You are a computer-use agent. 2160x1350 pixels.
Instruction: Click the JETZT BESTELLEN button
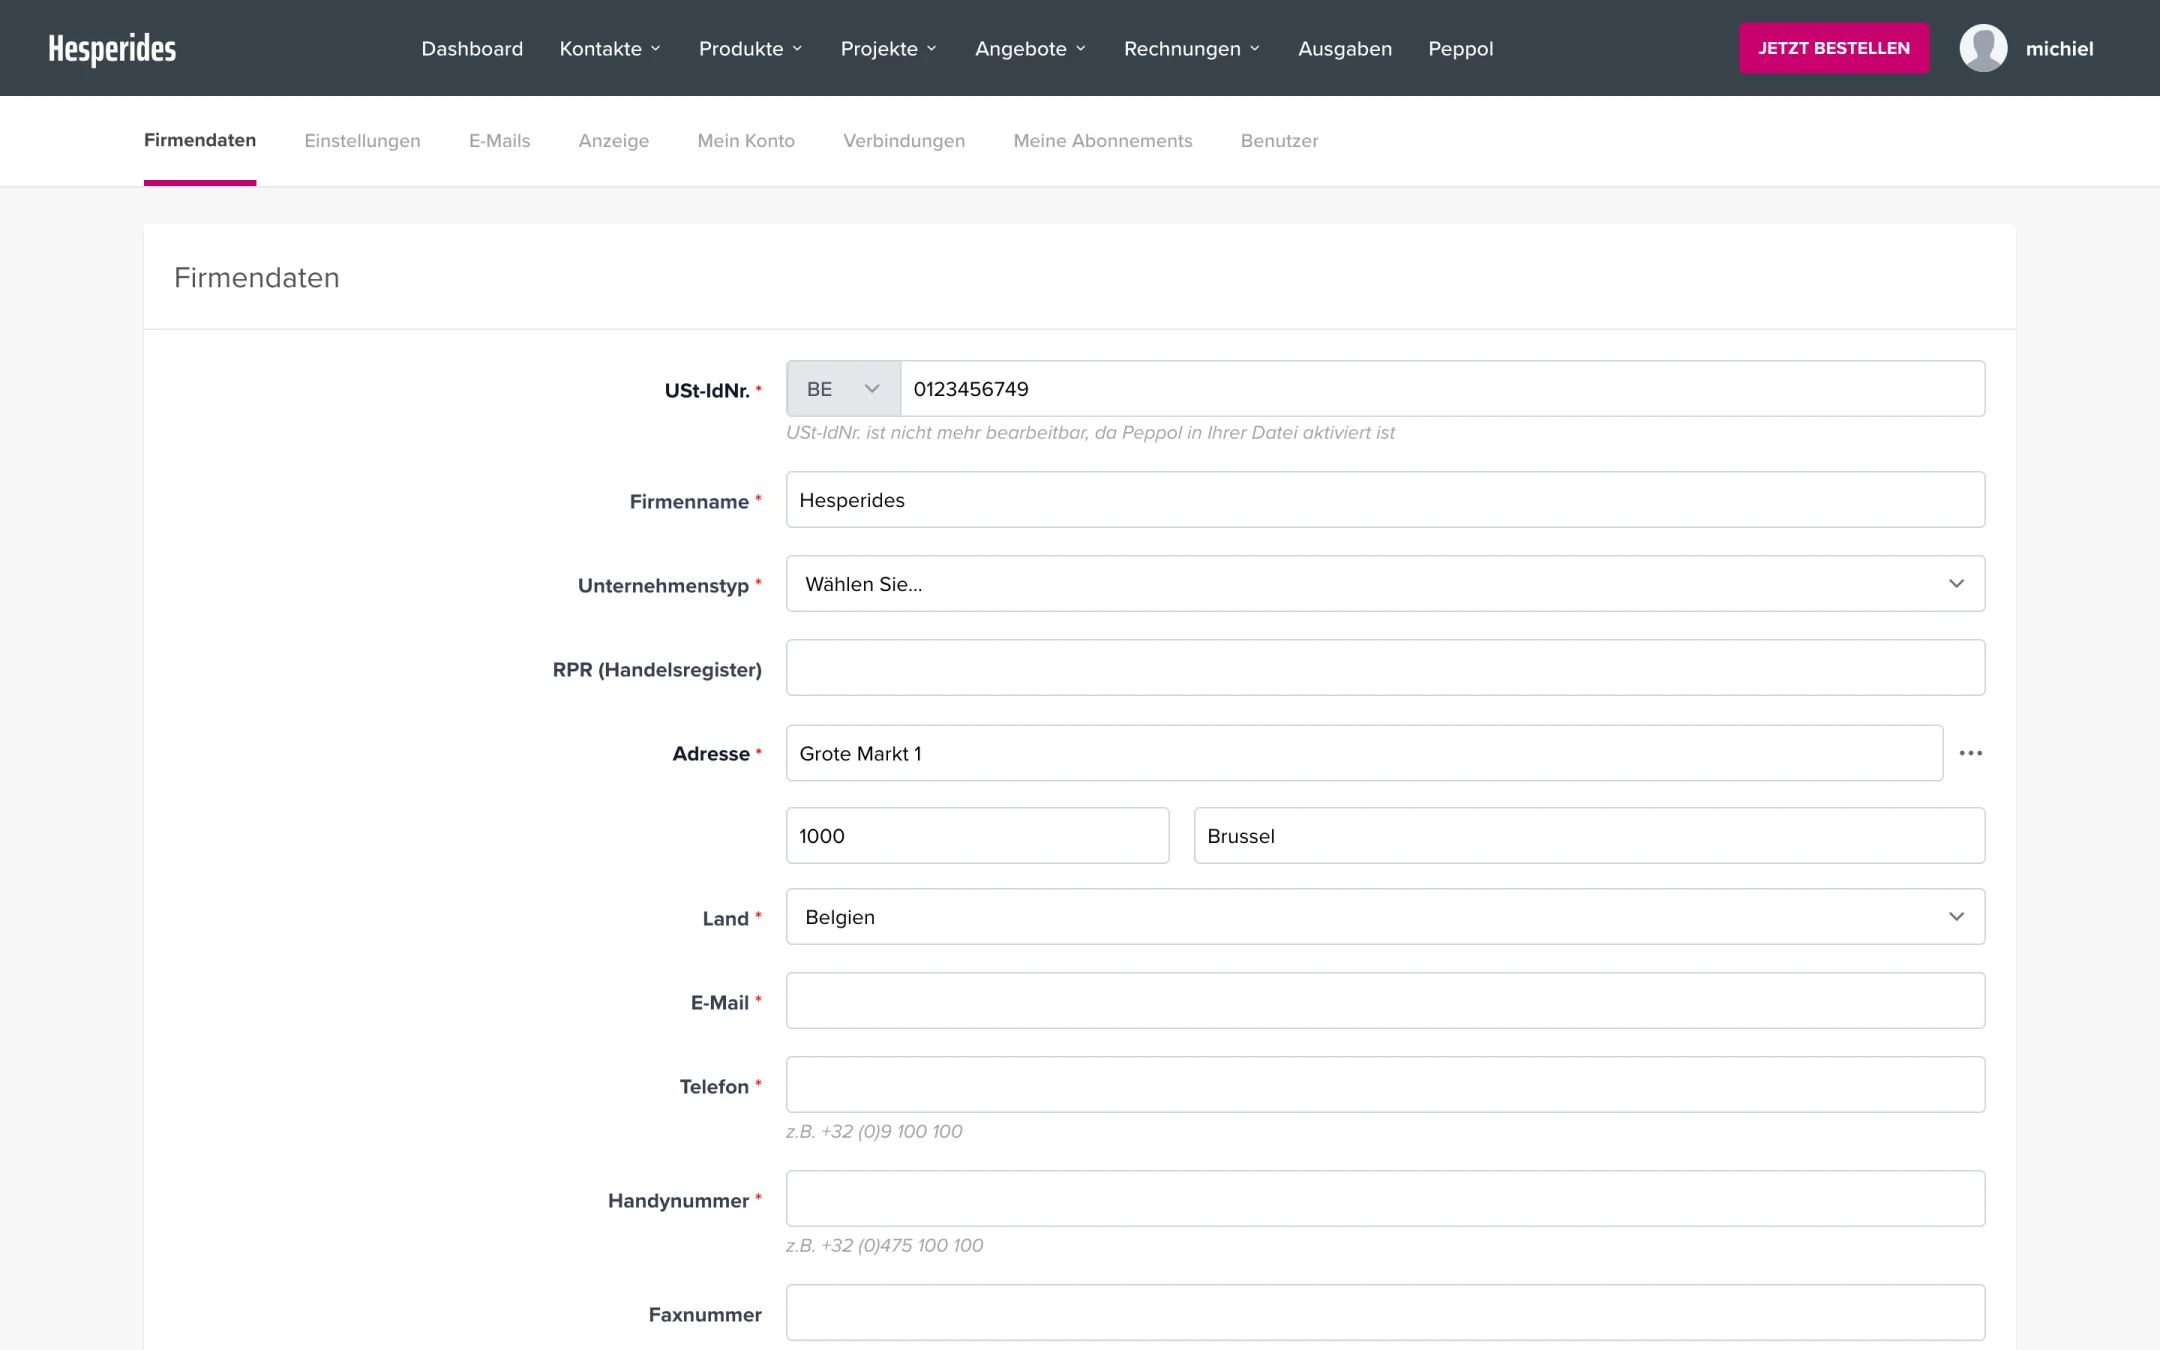1834,48
